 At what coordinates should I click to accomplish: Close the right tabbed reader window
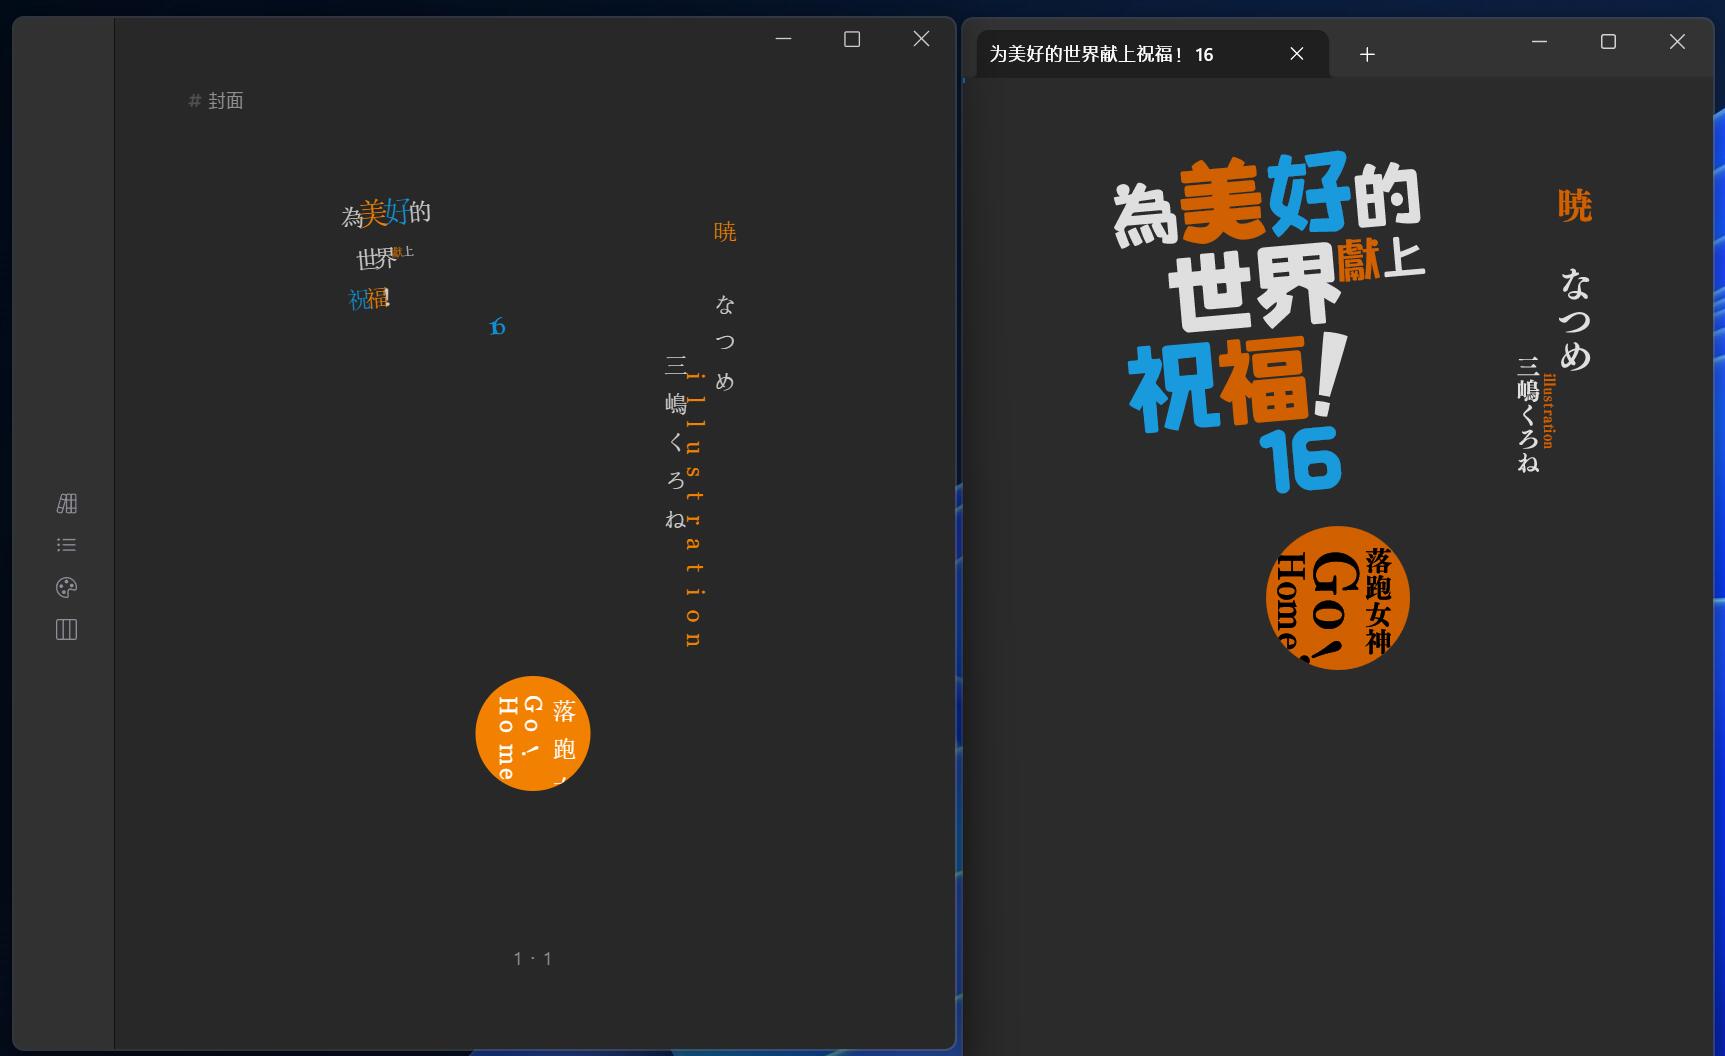coord(1677,41)
